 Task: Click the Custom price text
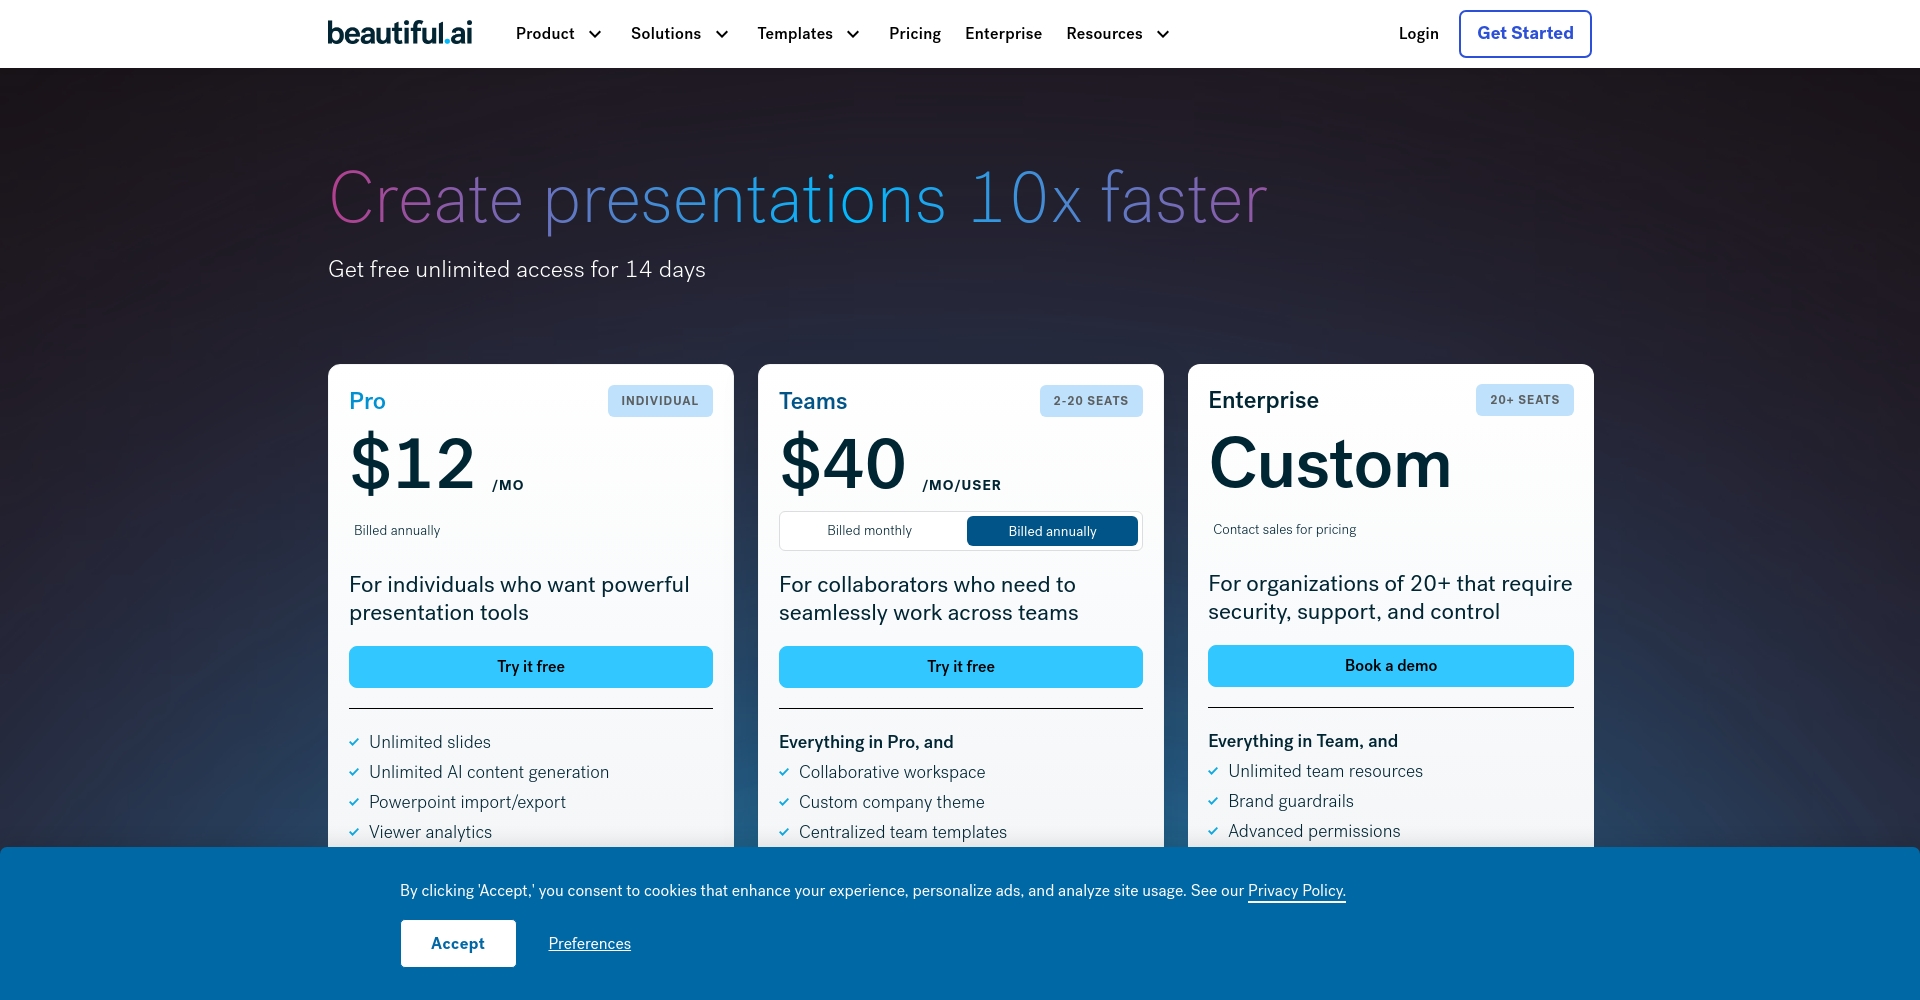(x=1330, y=464)
